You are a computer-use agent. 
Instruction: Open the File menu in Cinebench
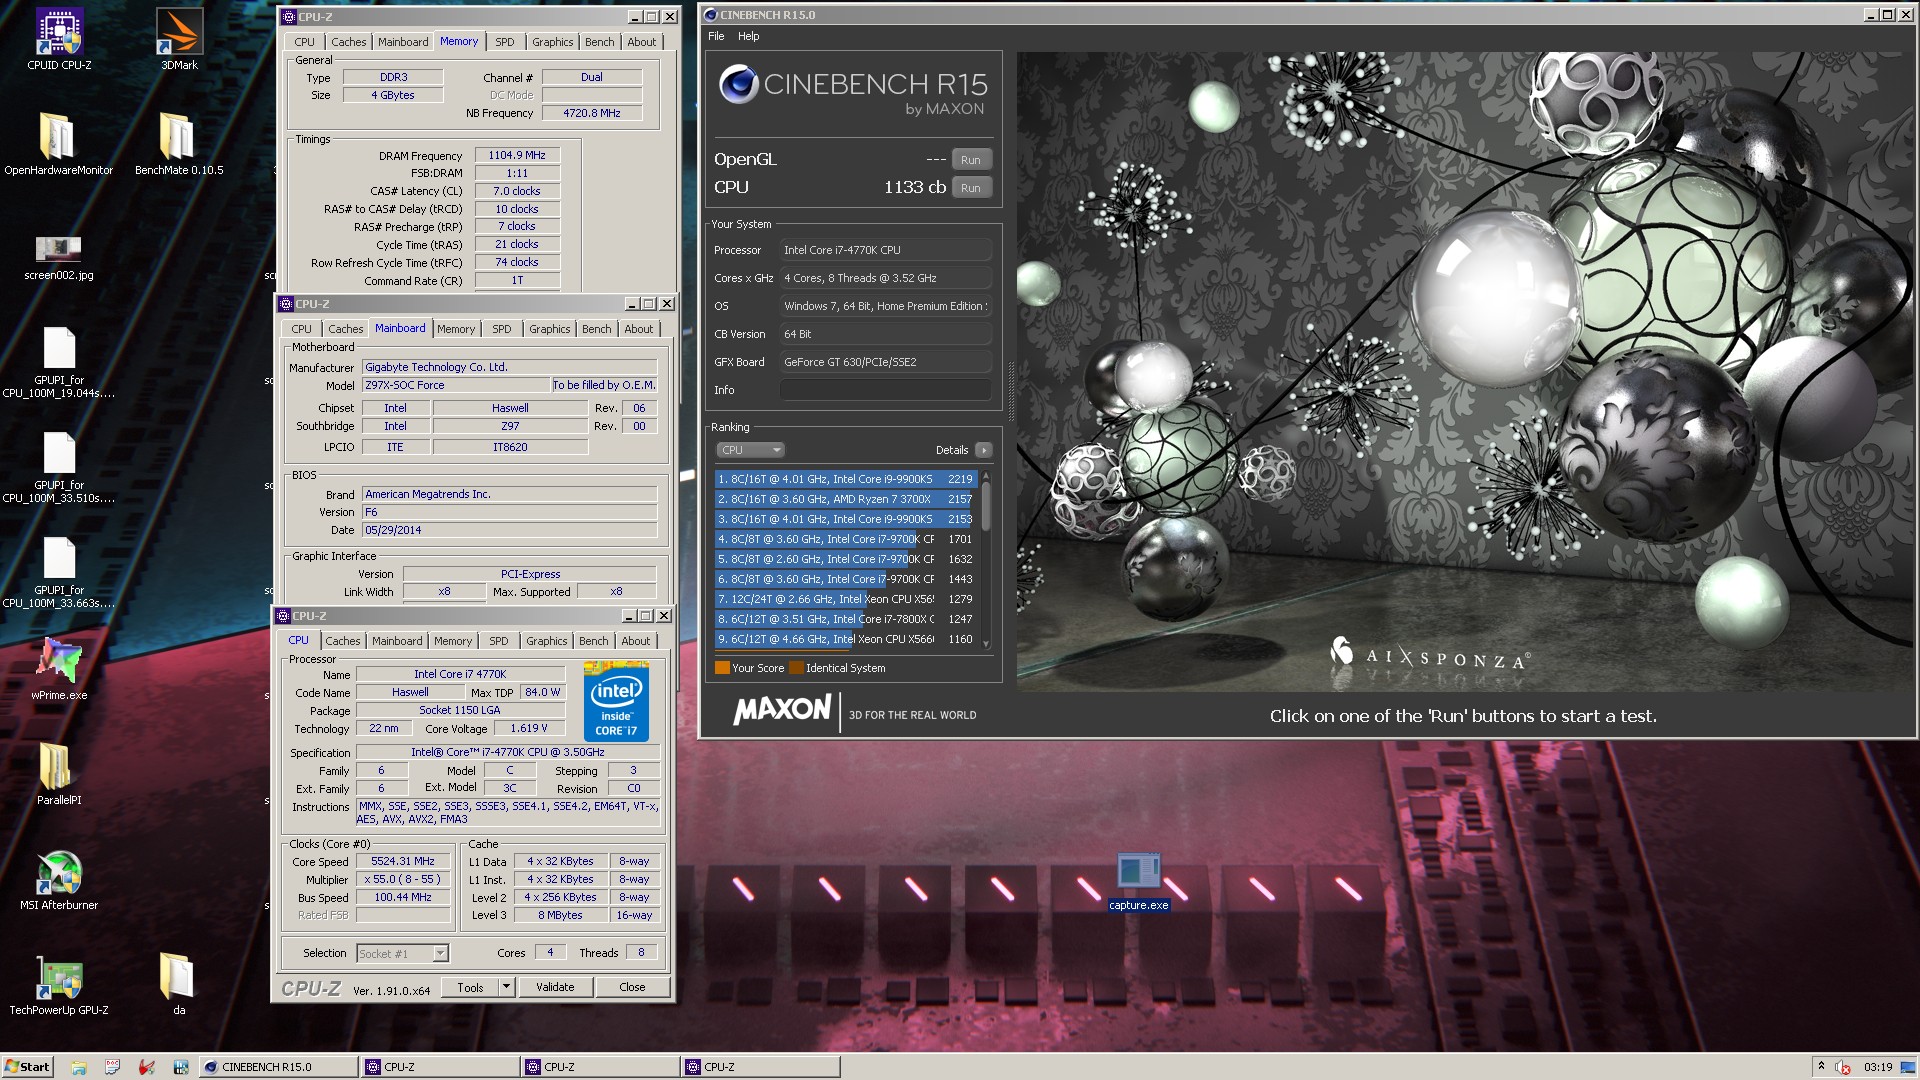pyautogui.click(x=716, y=36)
